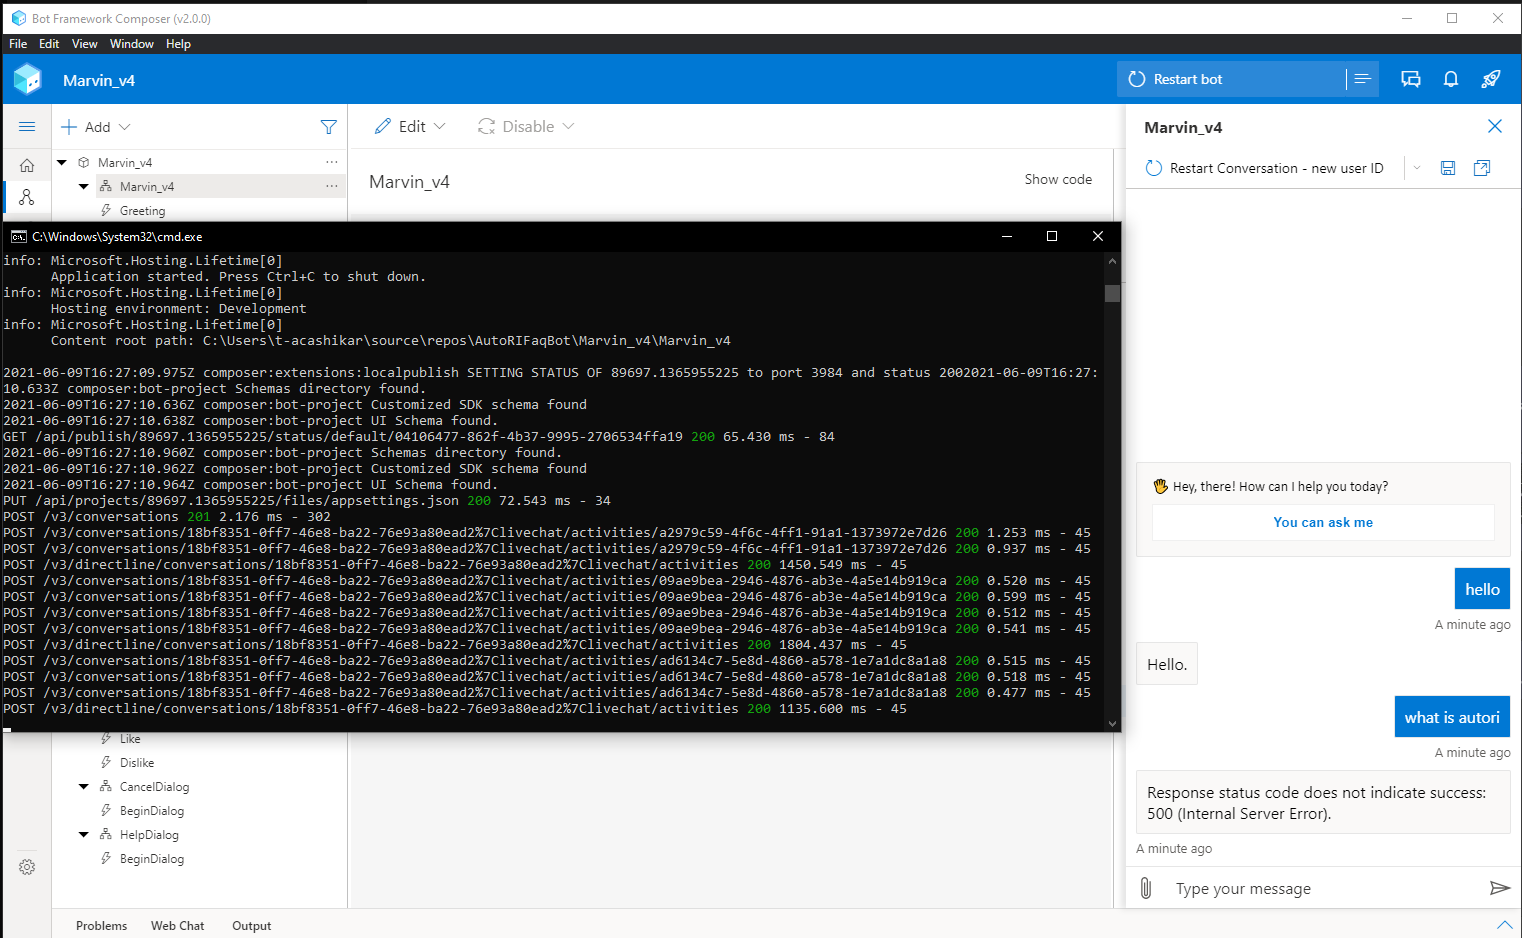Switch to the Output tab
The height and width of the screenshot is (938, 1522).
point(251,925)
